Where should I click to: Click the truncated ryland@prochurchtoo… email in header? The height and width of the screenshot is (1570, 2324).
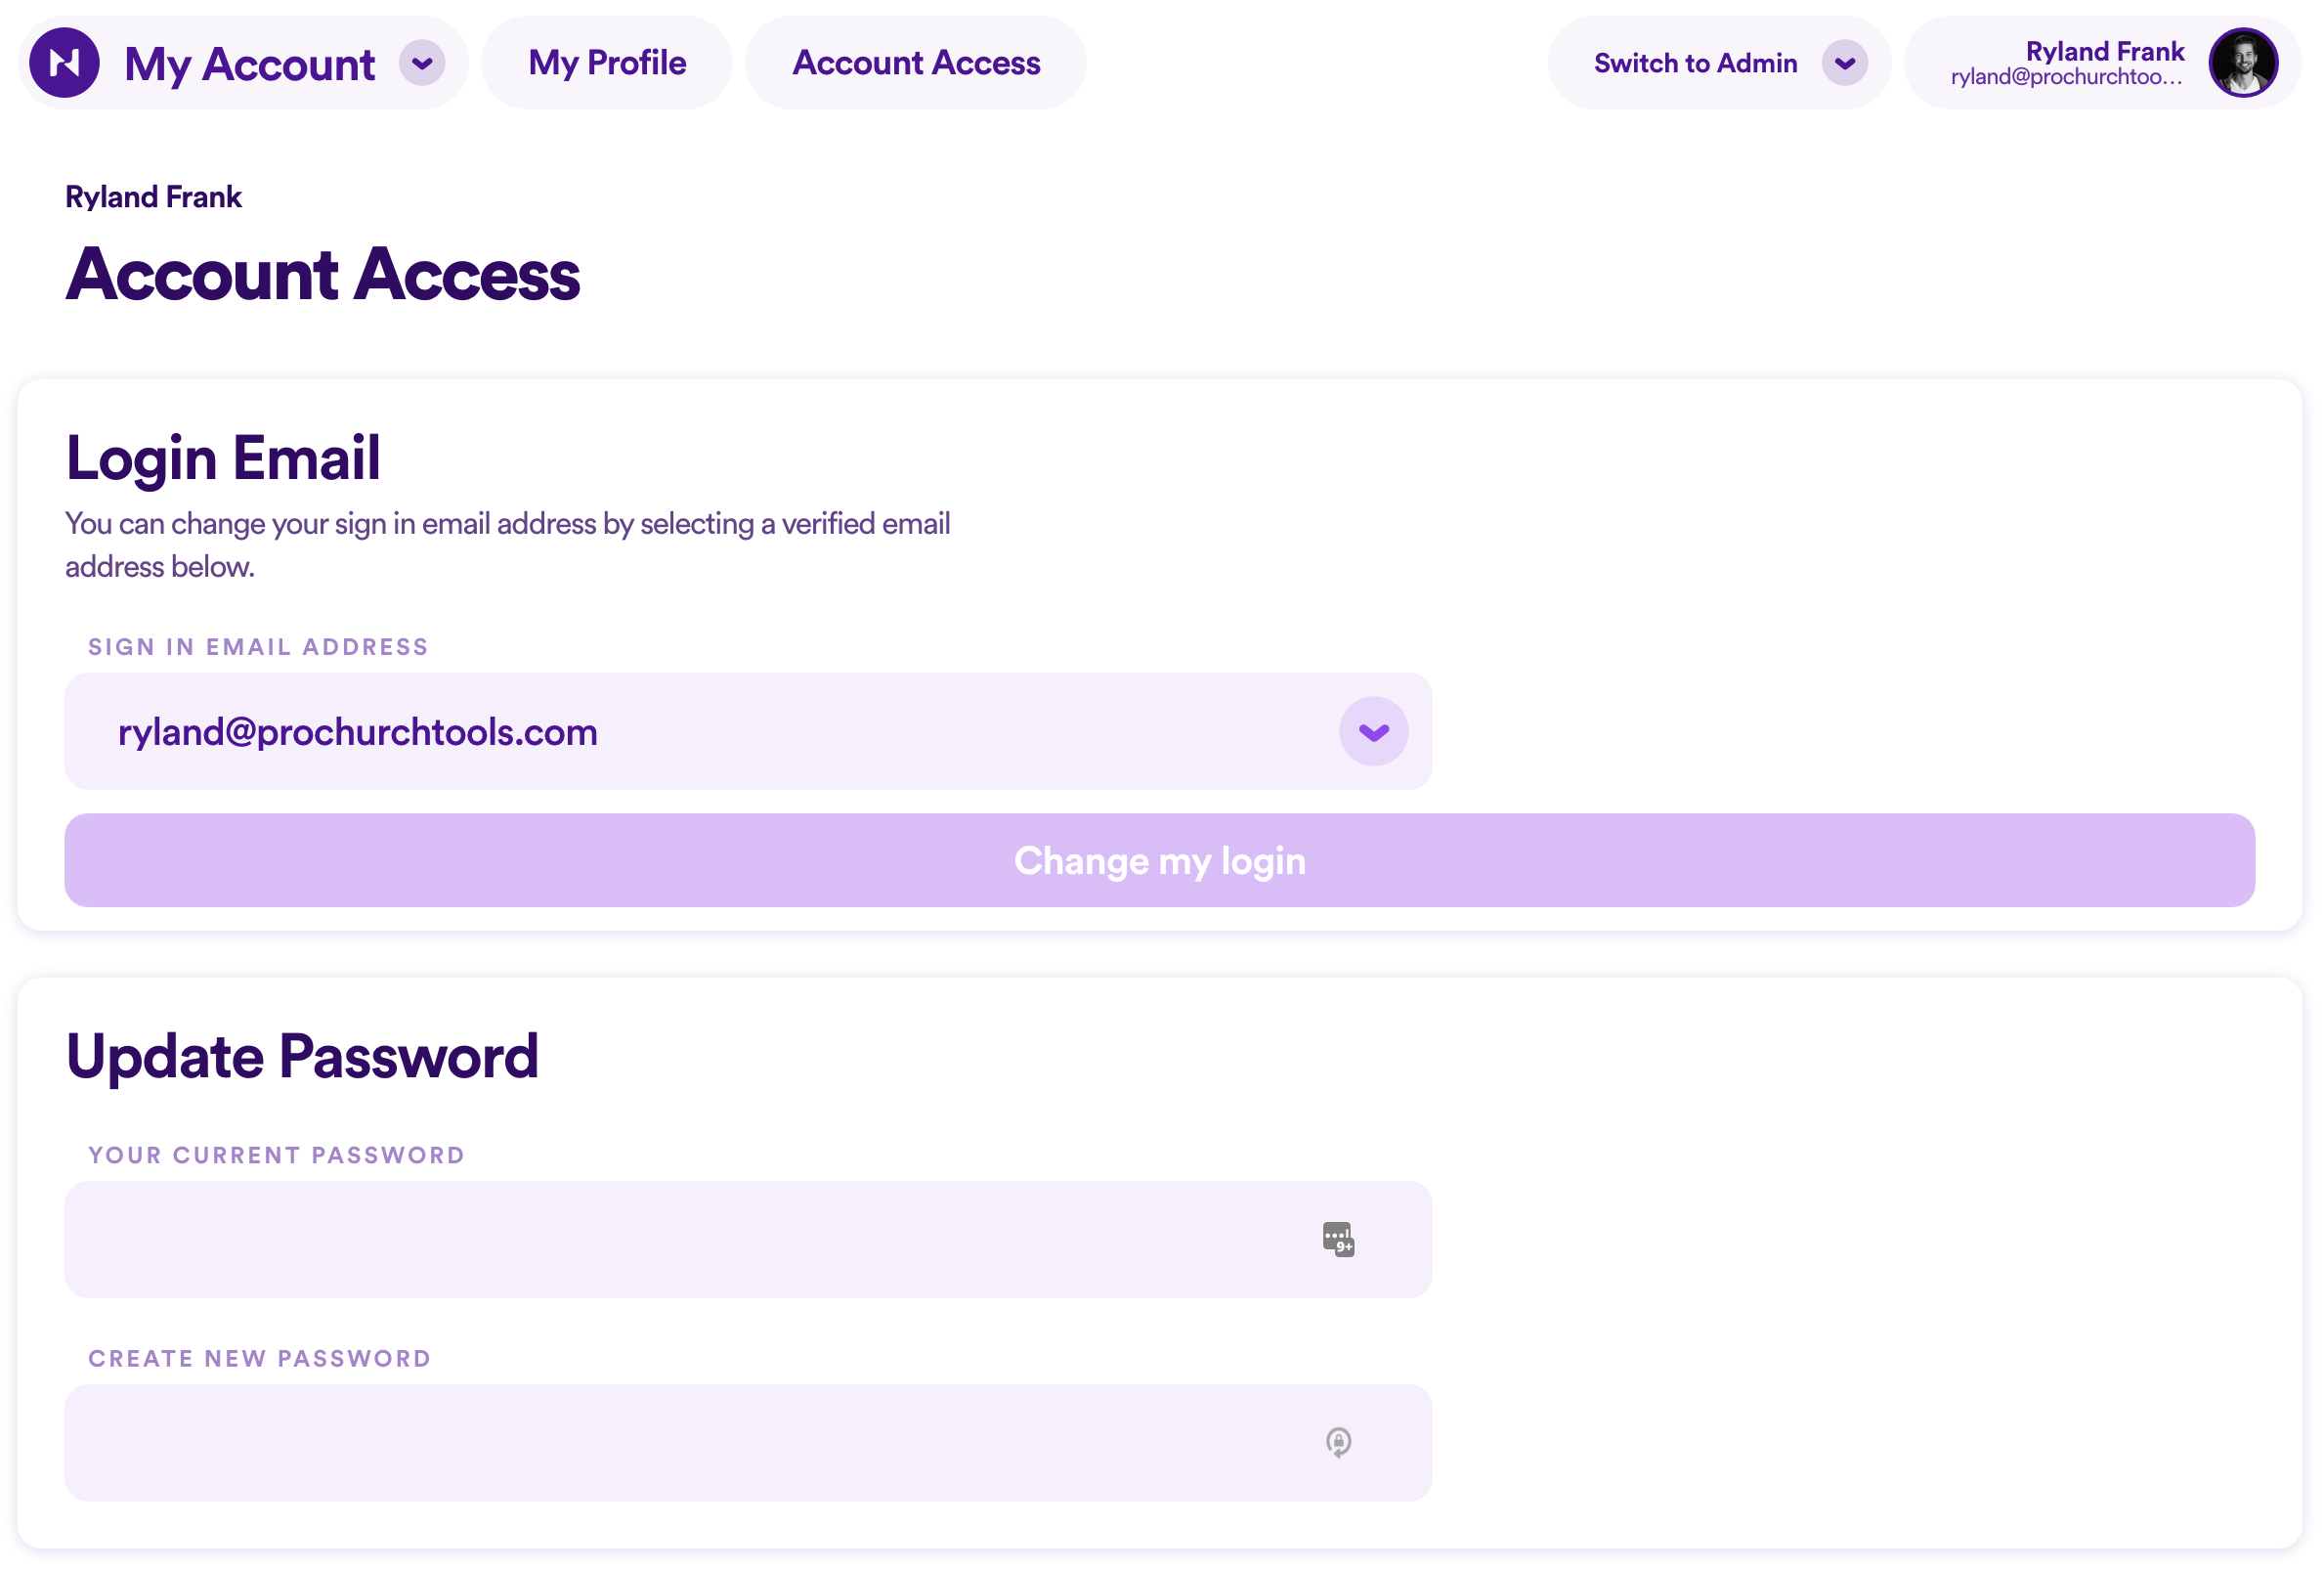click(x=2066, y=77)
